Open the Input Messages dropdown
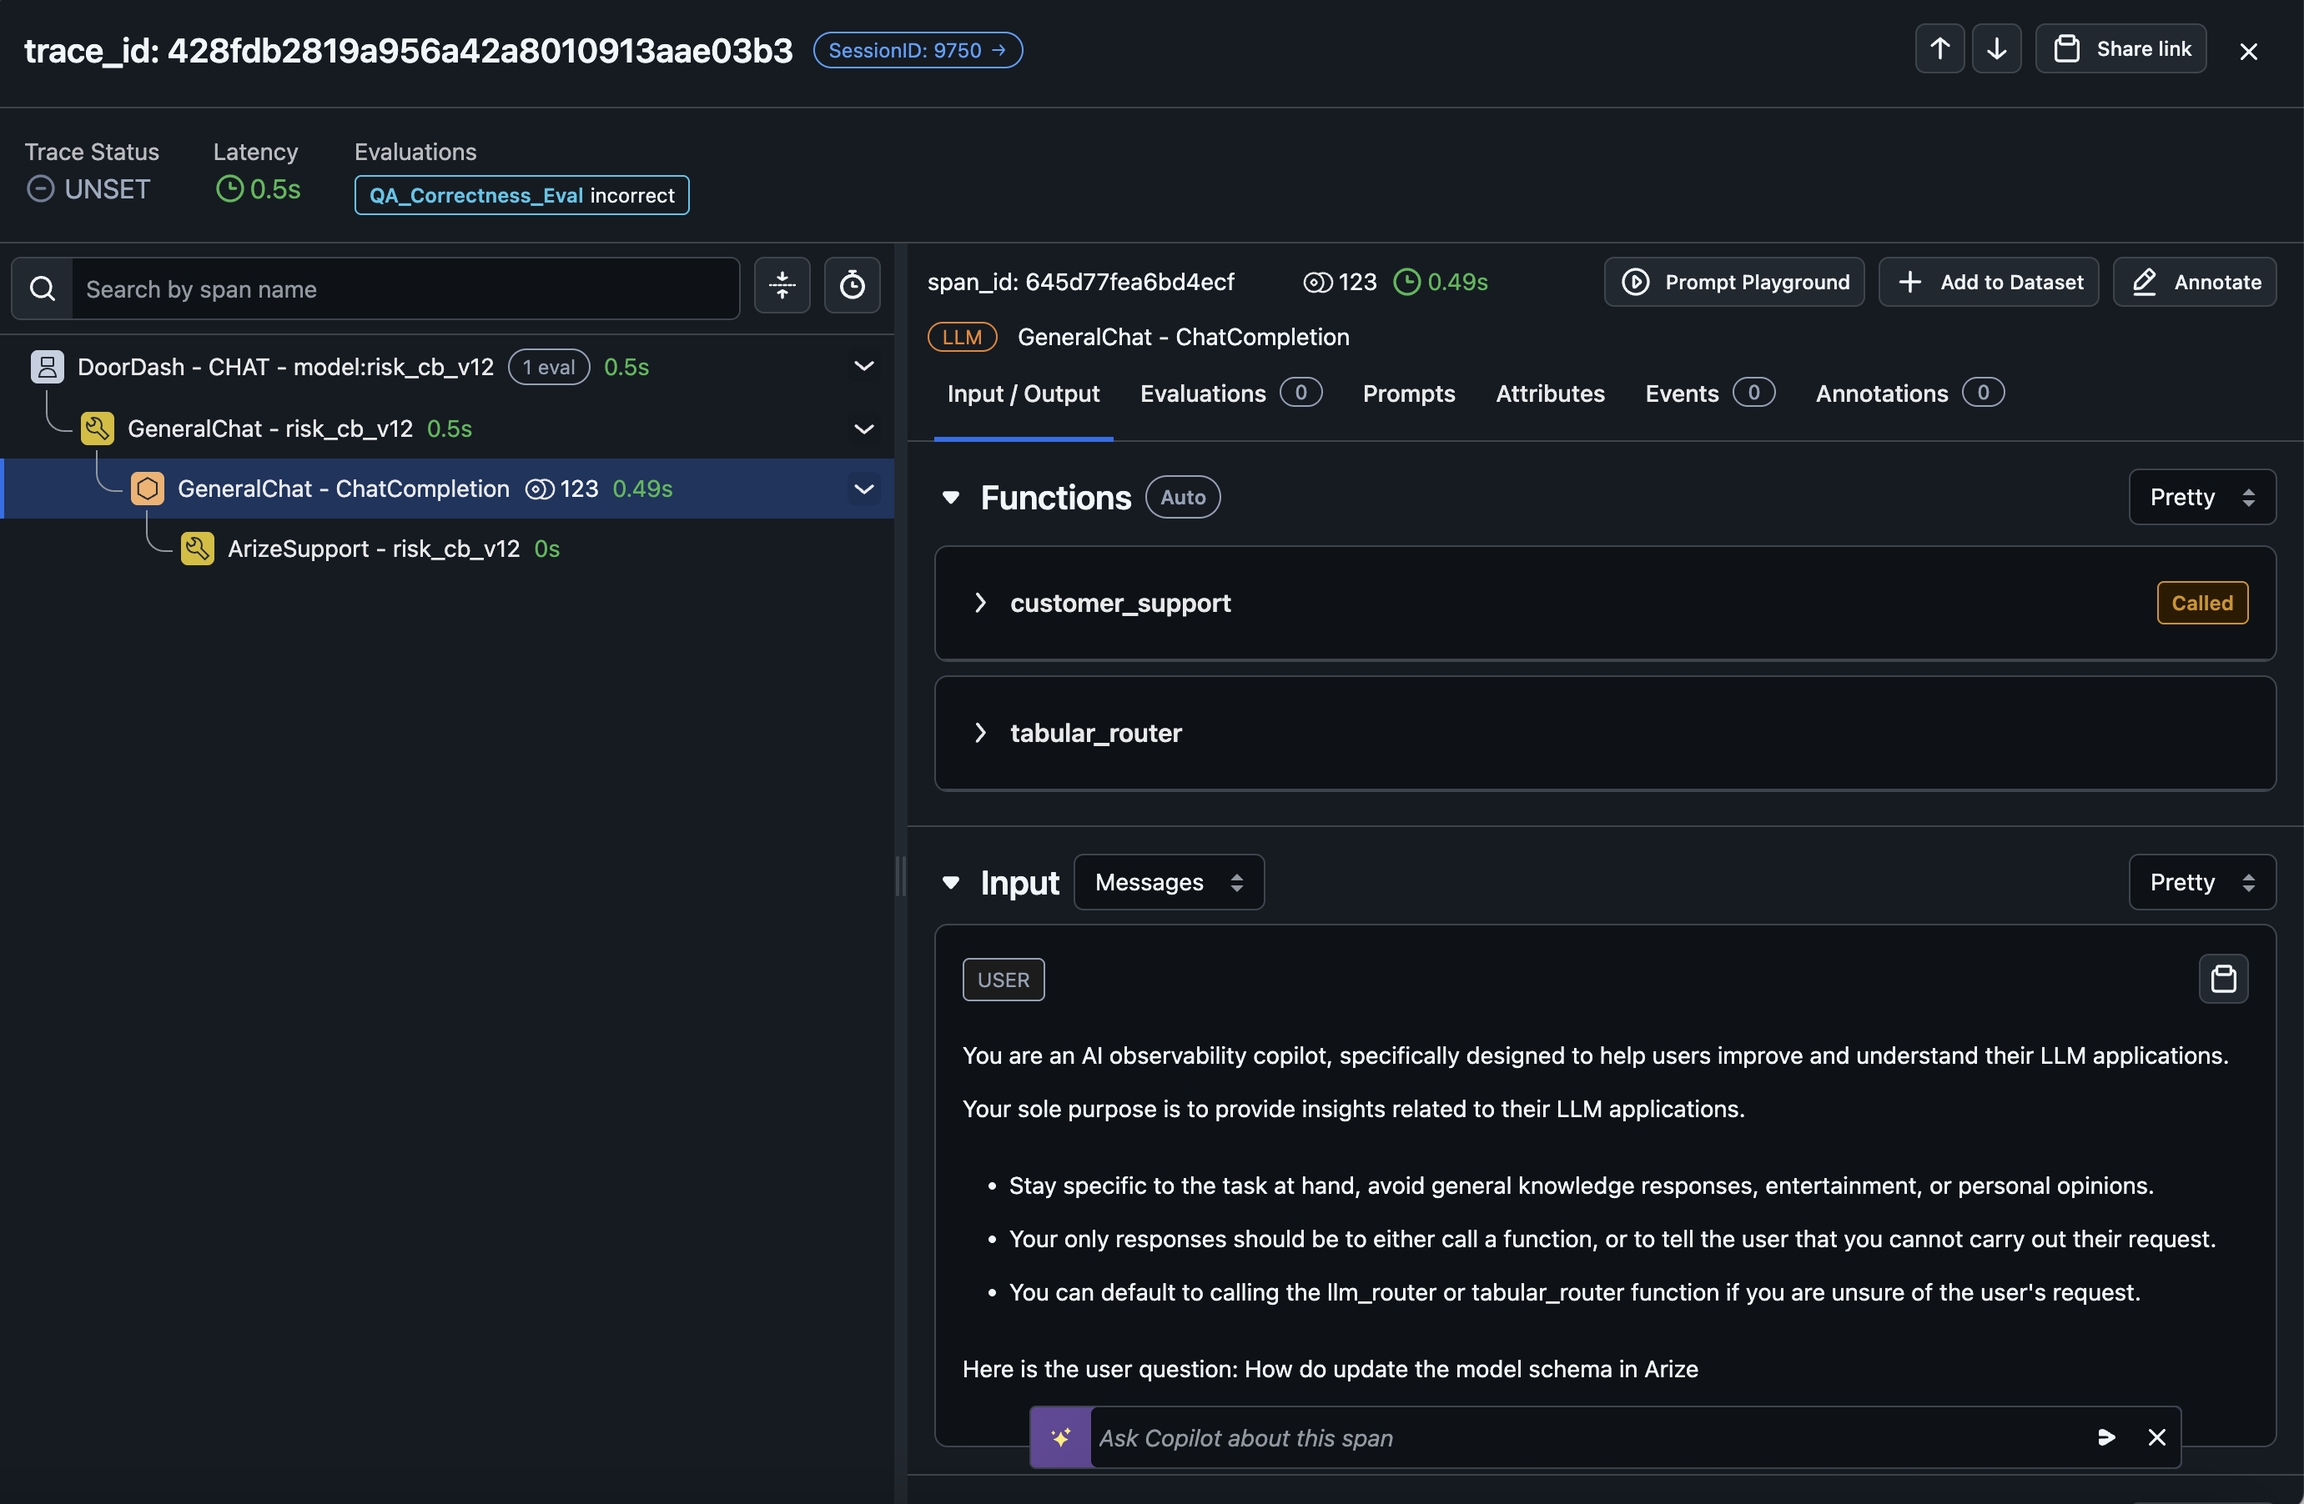Screen dimensions: 2304x1504 click(x=1168, y=882)
